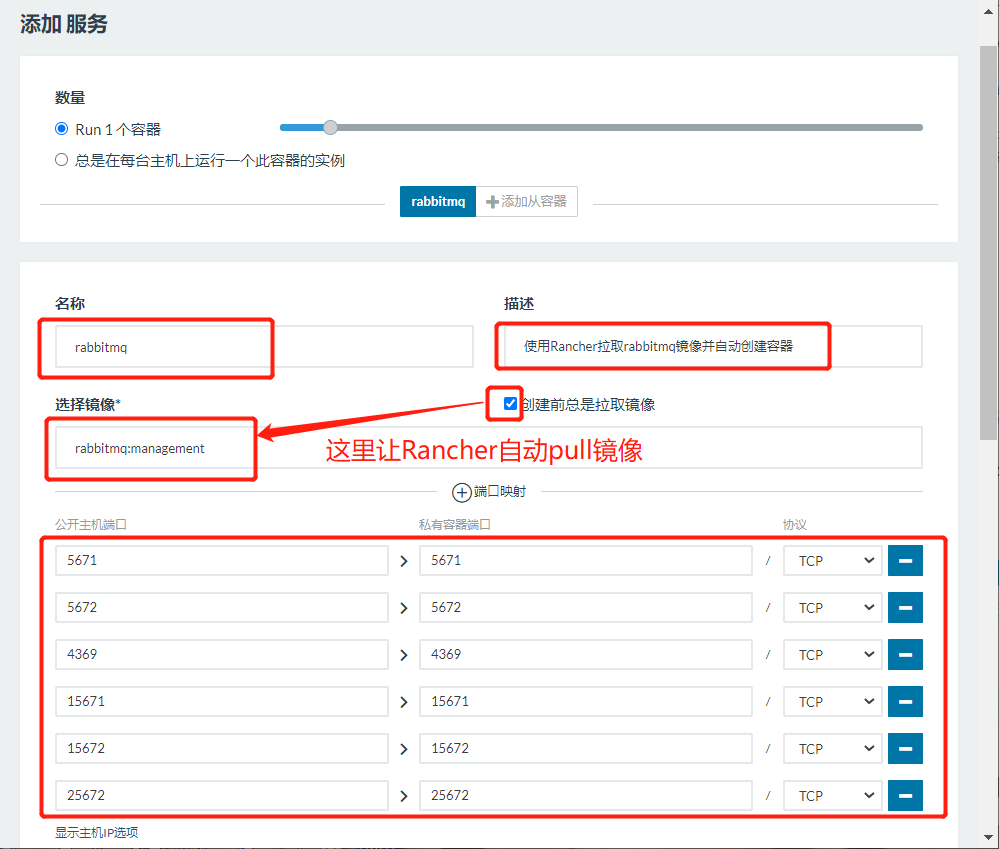
Task: Select 总是在每台主机上运行一个此容器的实例 option
Action: coord(61,158)
